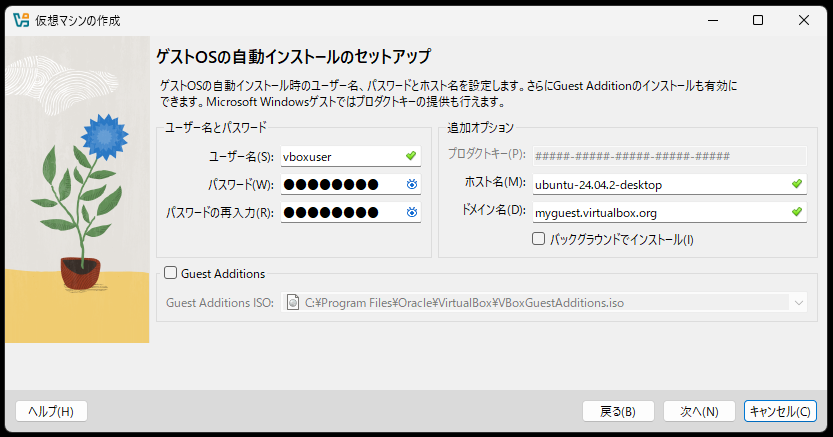Enable バックグラウンドでインストール checkbox
The height and width of the screenshot is (437, 833).
point(539,239)
